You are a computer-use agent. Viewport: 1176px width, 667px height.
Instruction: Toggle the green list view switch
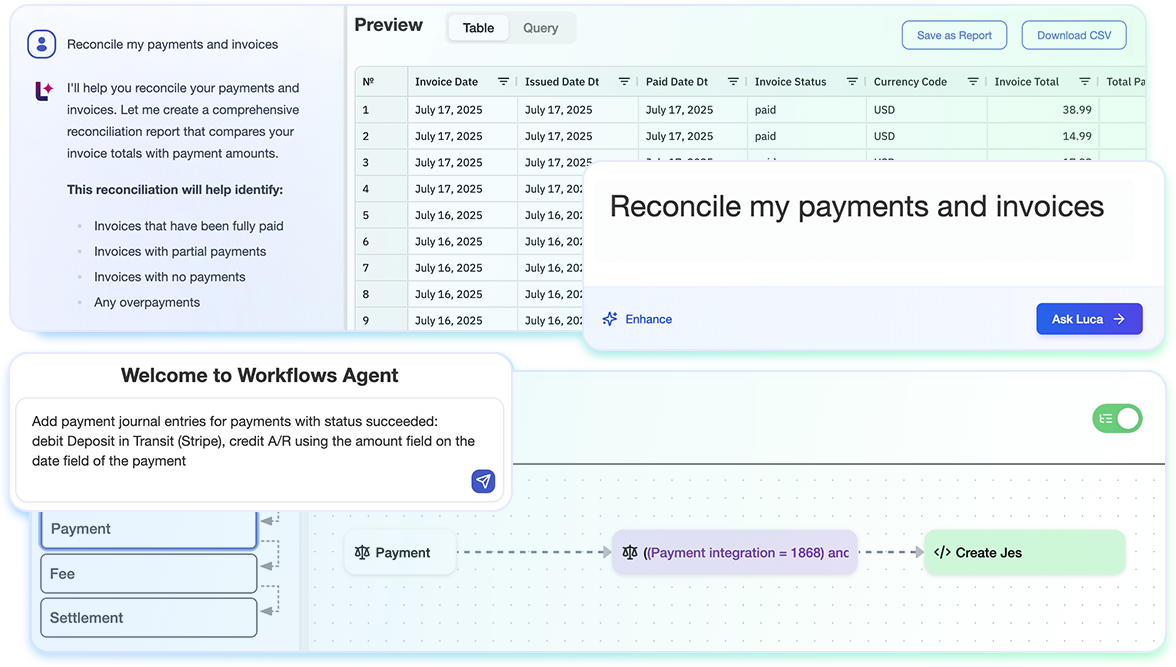coord(1117,418)
